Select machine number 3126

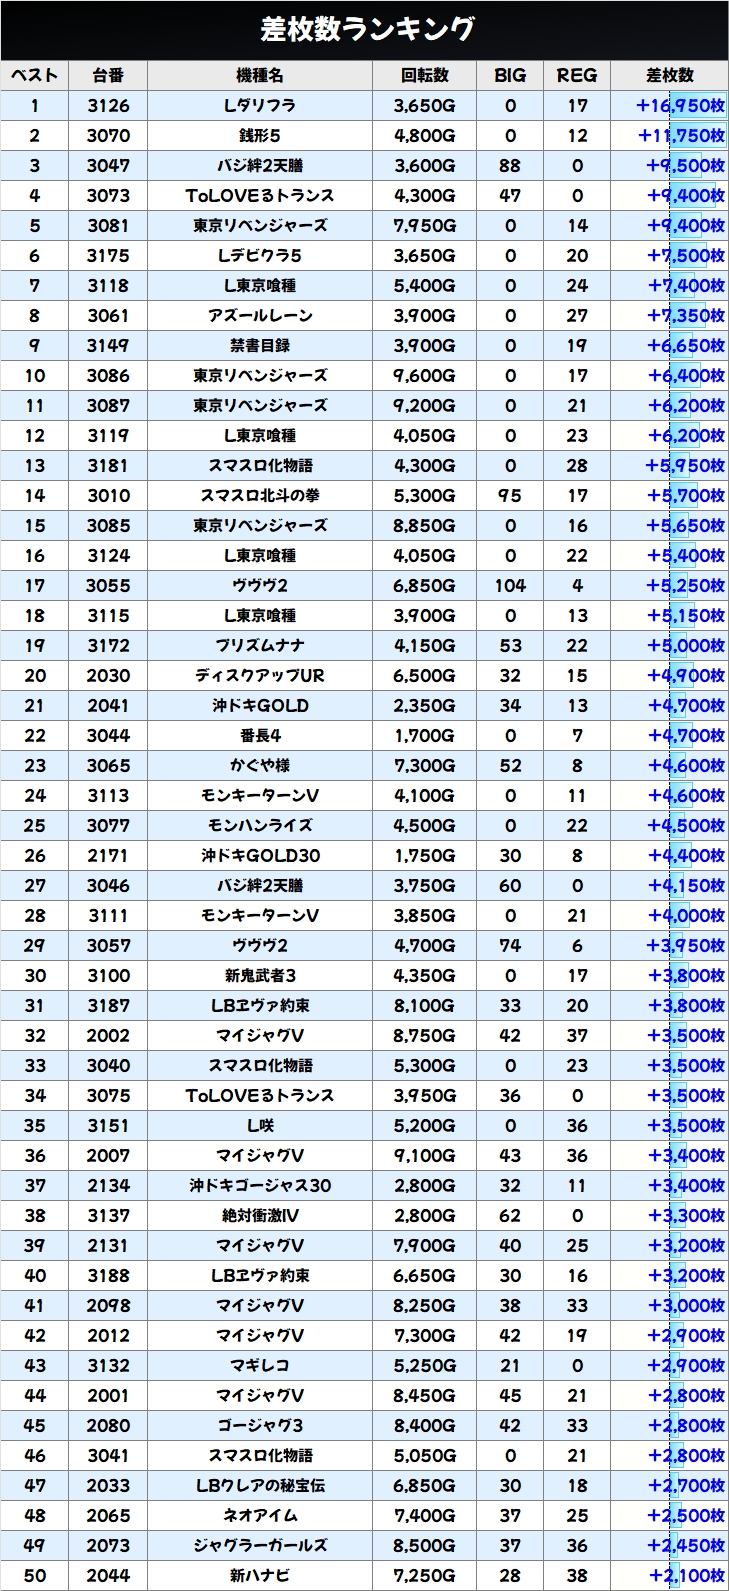point(108,106)
